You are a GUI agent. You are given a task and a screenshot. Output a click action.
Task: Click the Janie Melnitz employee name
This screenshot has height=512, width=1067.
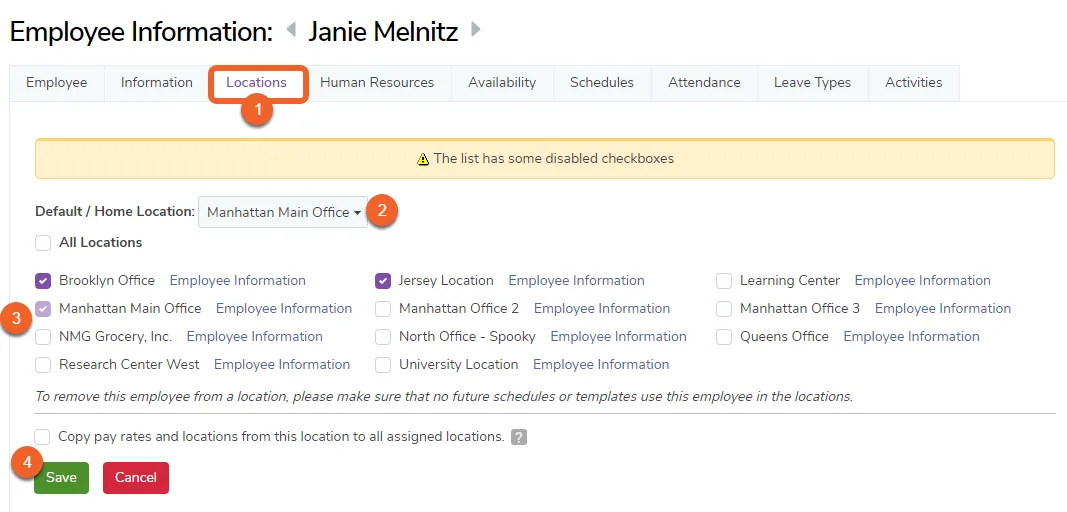pos(383,31)
